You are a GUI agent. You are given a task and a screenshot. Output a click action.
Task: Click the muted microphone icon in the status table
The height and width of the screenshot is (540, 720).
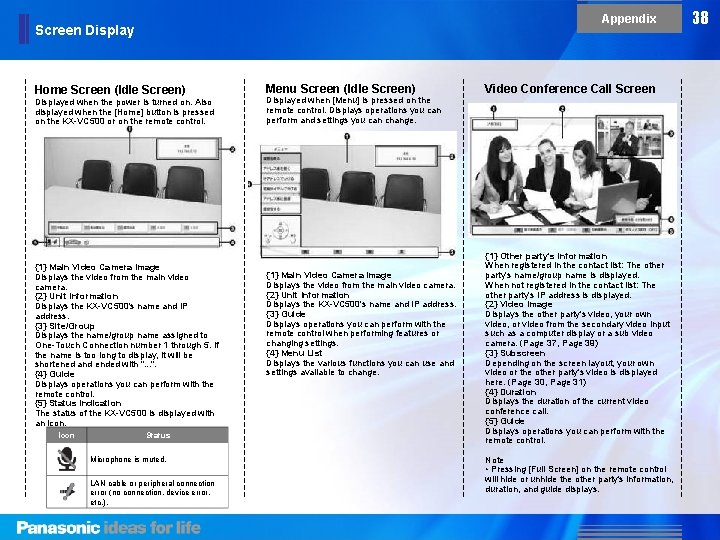[x=67, y=459]
